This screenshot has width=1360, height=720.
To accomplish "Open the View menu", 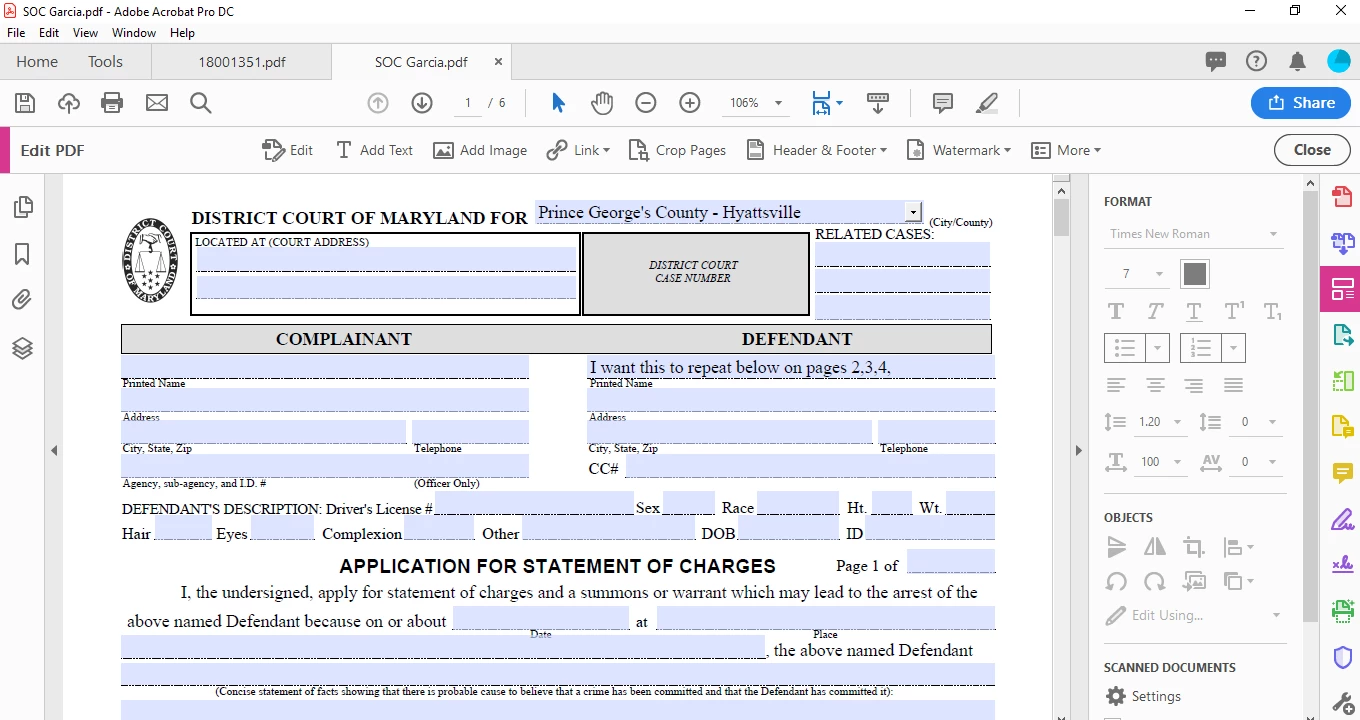I will [x=86, y=33].
